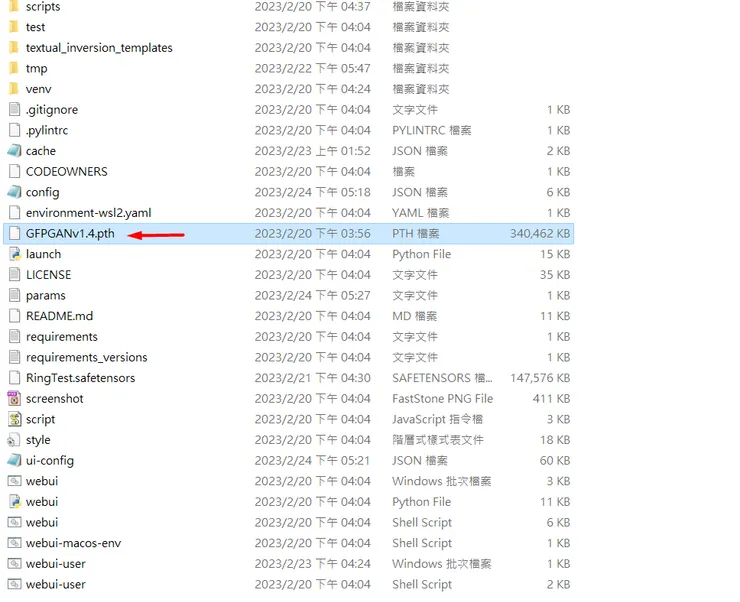Click the LICENSE text file icon
740x602 pixels.
pos(15,275)
